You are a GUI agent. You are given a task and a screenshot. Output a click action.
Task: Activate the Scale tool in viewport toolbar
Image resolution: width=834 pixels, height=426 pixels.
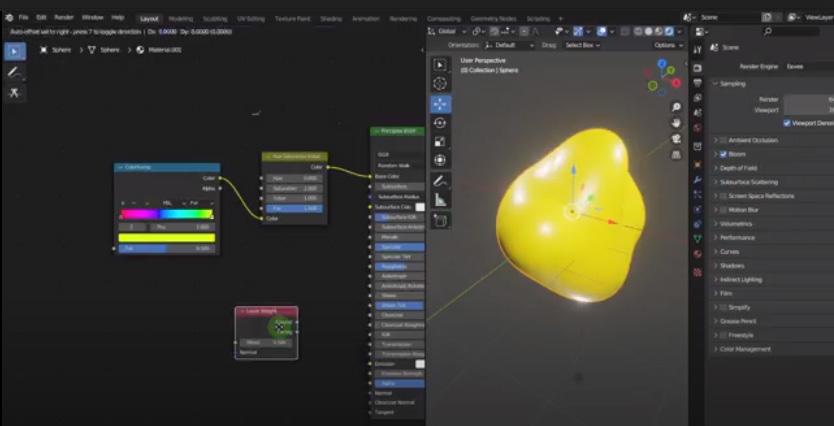(x=440, y=141)
